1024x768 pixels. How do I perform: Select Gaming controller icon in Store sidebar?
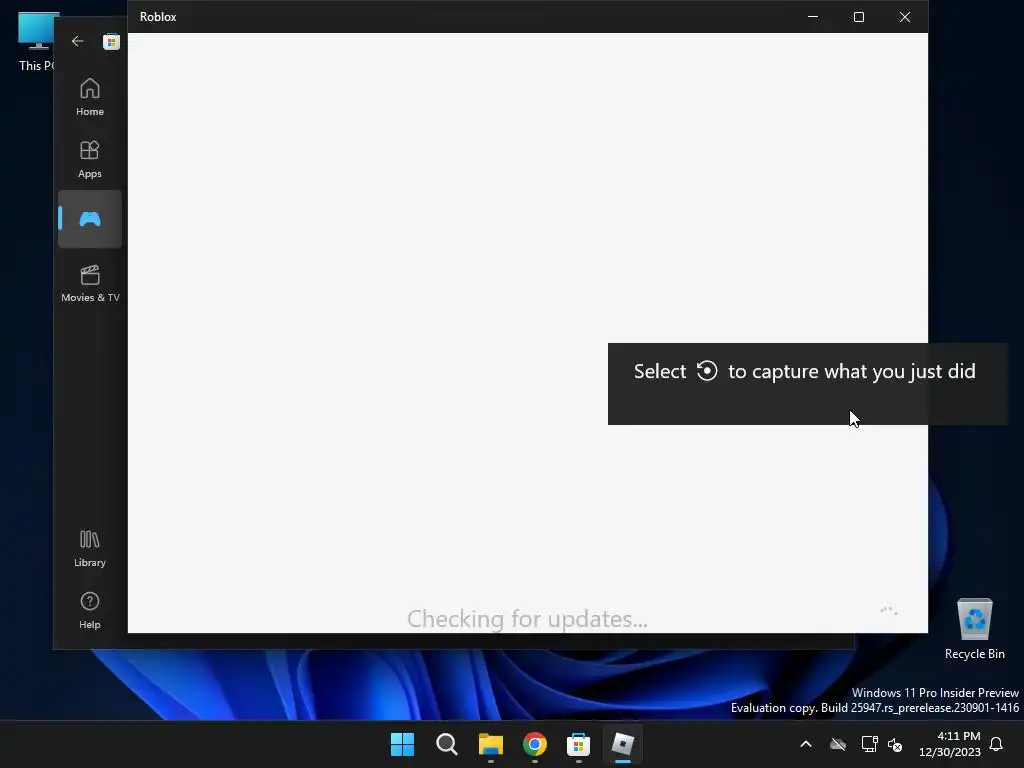click(x=89, y=219)
